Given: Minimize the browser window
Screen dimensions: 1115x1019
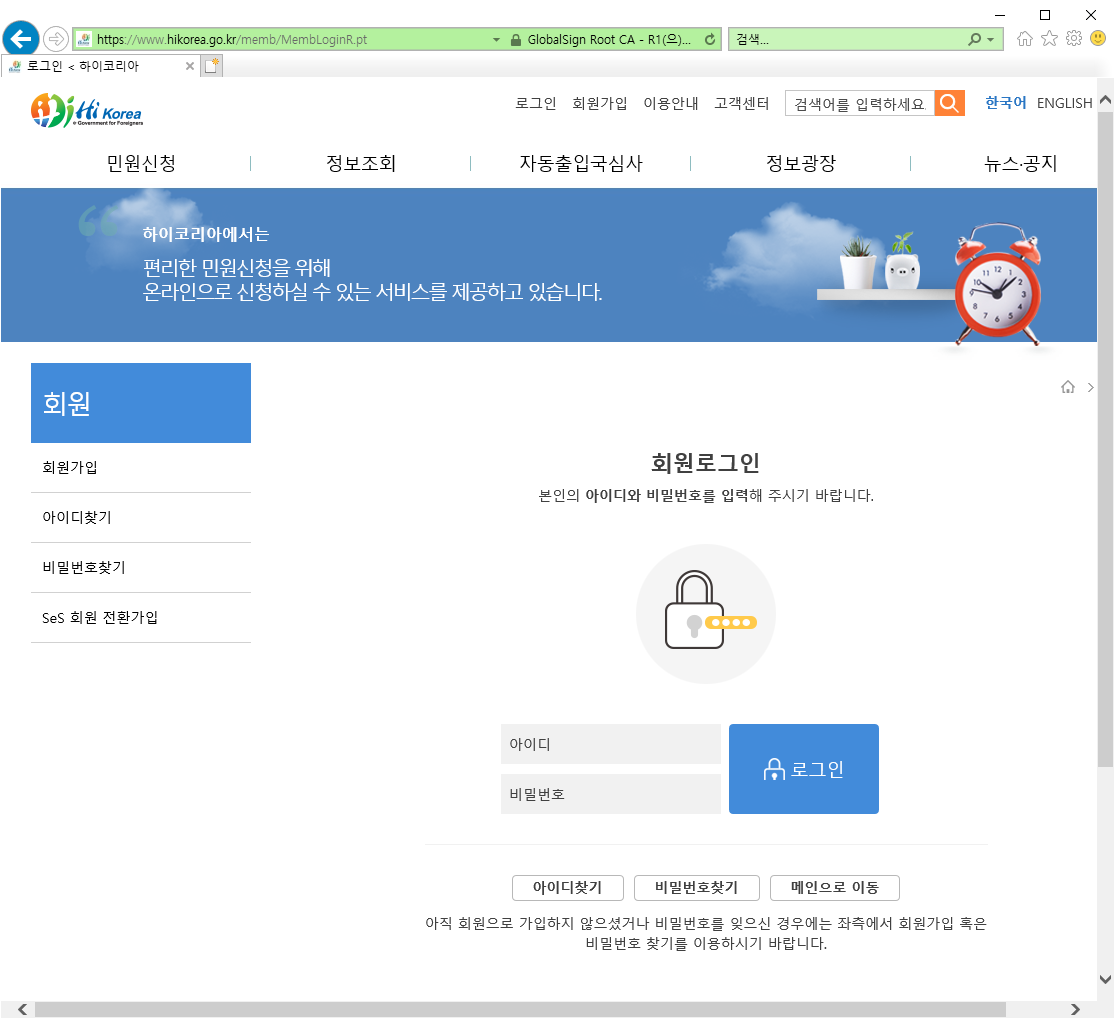Looking at the screenshot, I should (x=1000, y=15).
